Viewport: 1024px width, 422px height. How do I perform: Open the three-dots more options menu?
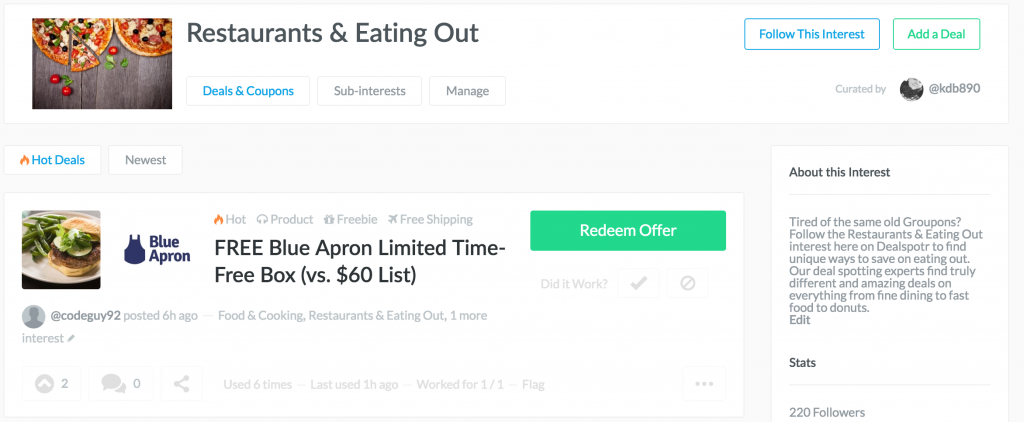point(704,383)
